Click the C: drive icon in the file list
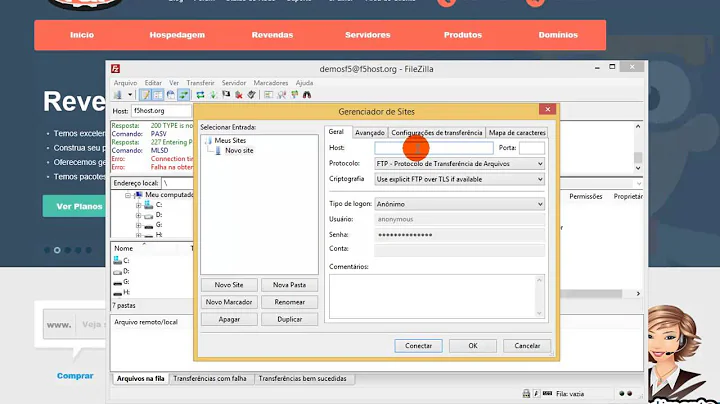The height and width of the screenshot is (404, 720). (x=118, y=260)
